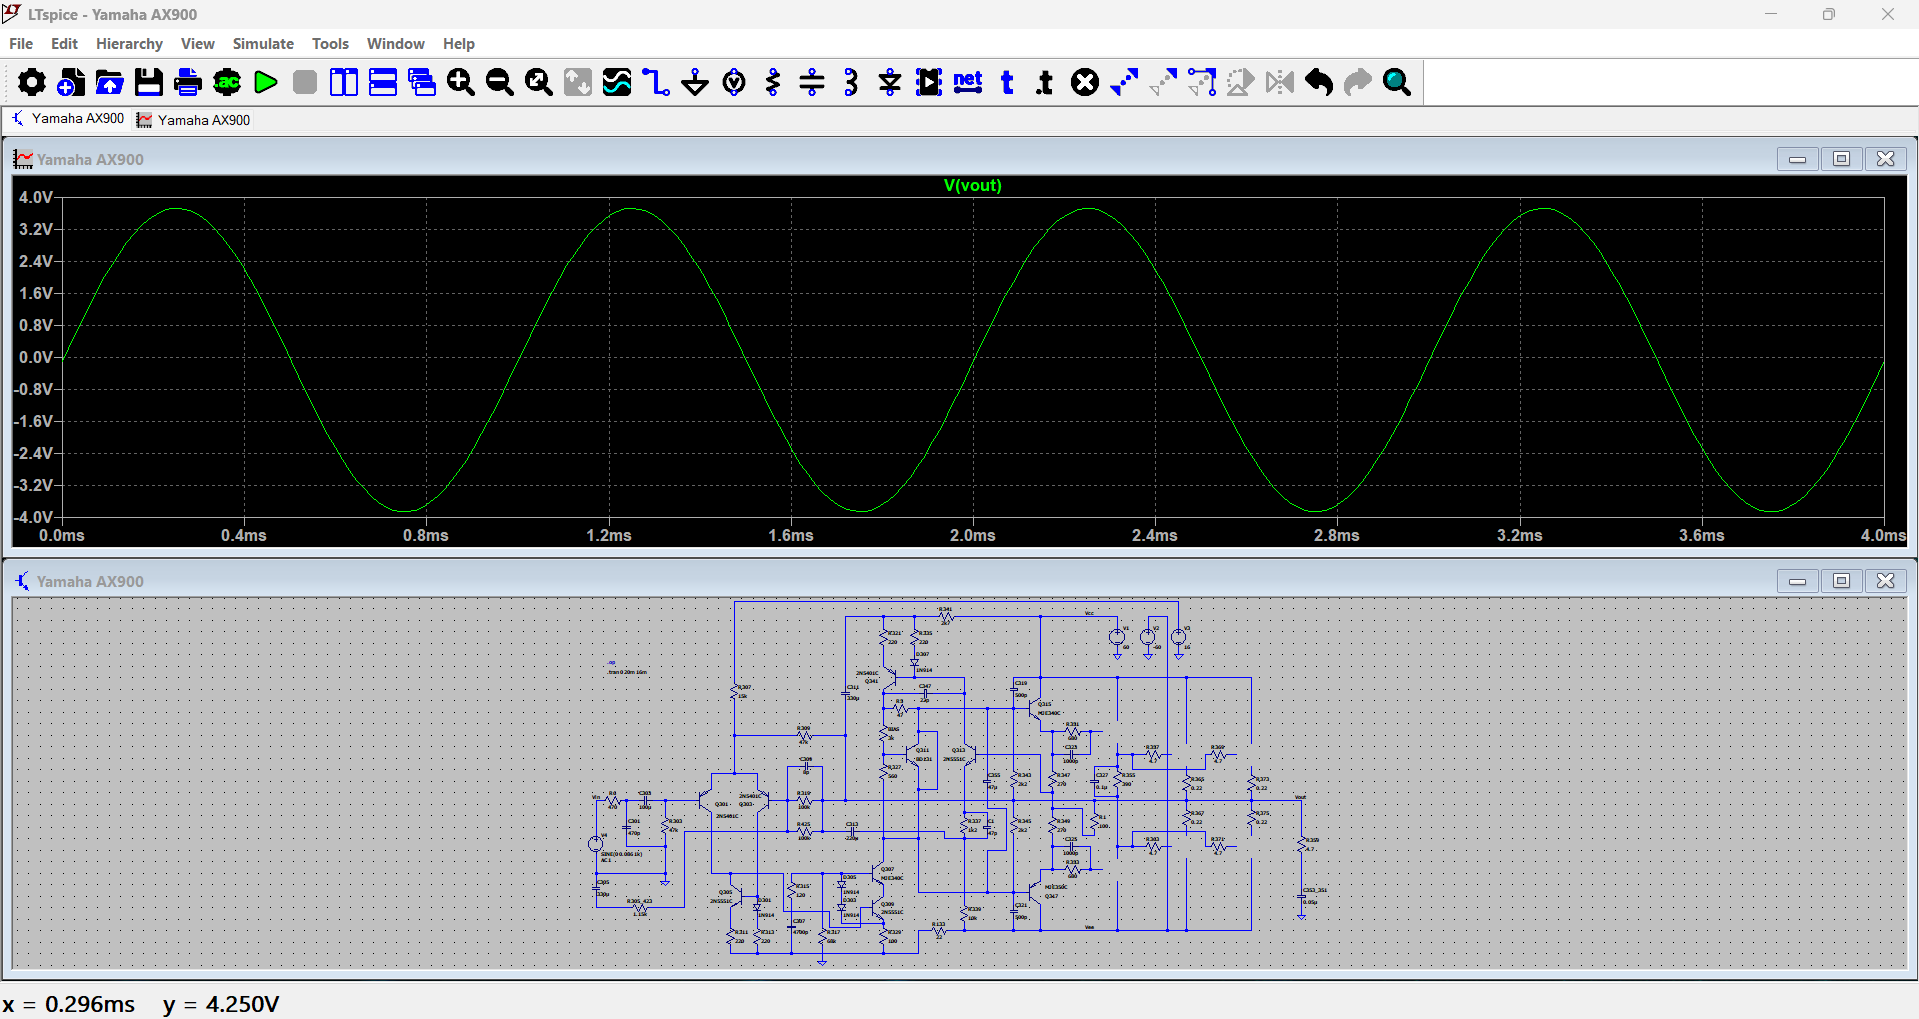
Task: Print the schematic
Action: tap(188, 82)
